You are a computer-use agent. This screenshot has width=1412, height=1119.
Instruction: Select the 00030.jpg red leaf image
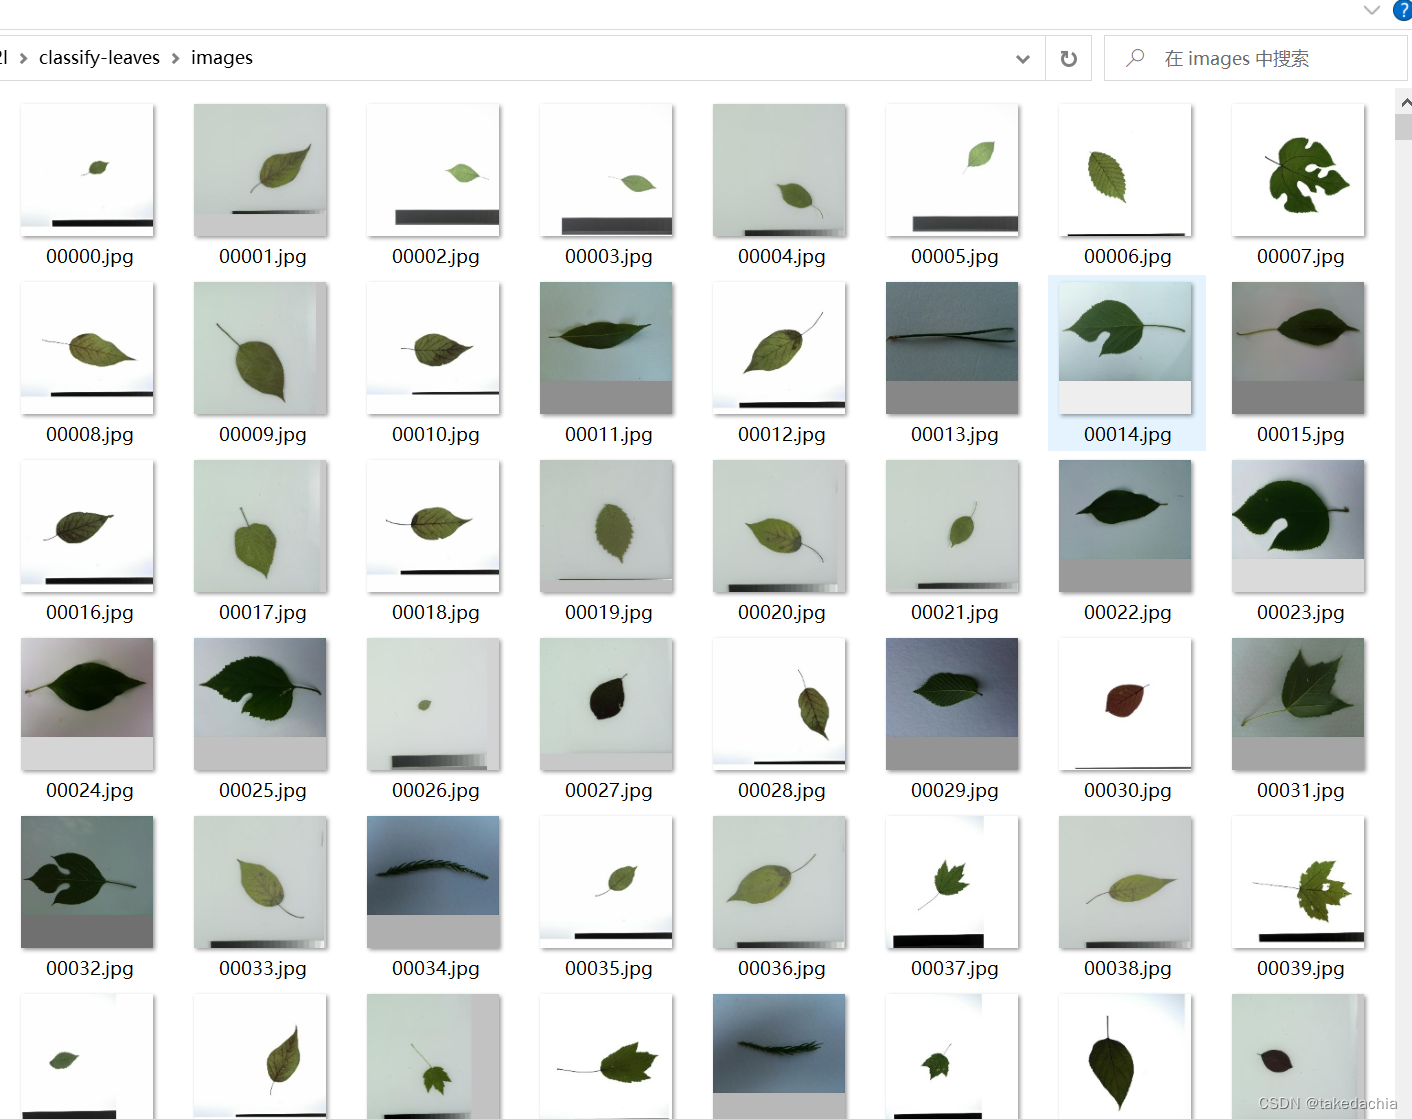[1125, 703]
